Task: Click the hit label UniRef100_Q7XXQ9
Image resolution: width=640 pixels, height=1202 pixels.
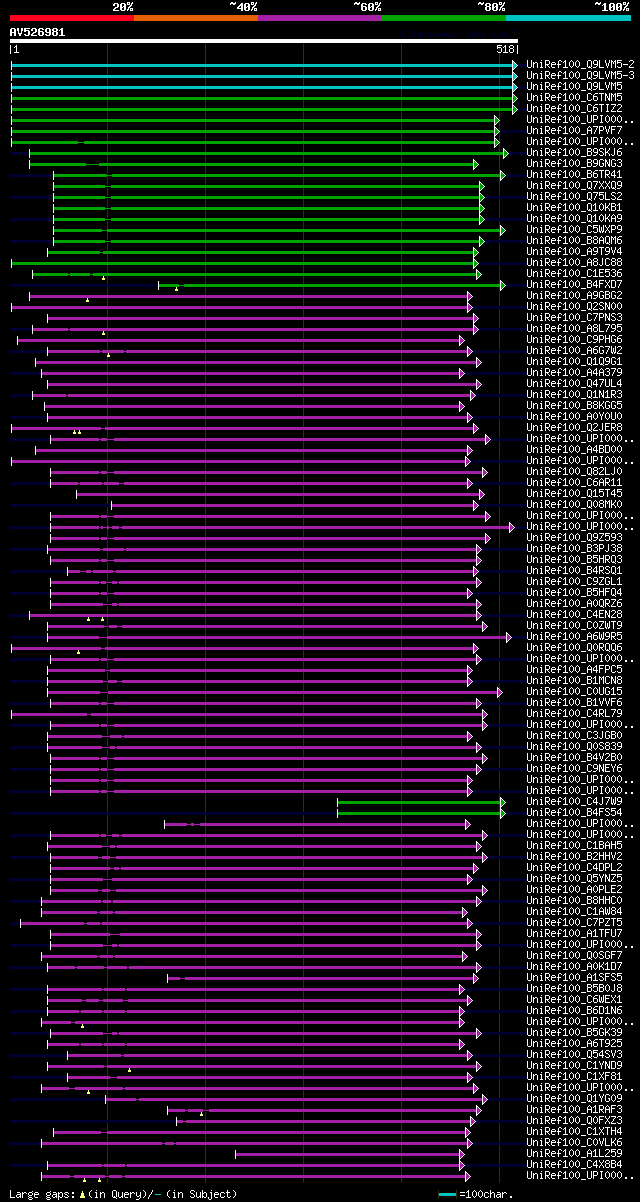Action: pyautogui.click(x=575, y=185)
